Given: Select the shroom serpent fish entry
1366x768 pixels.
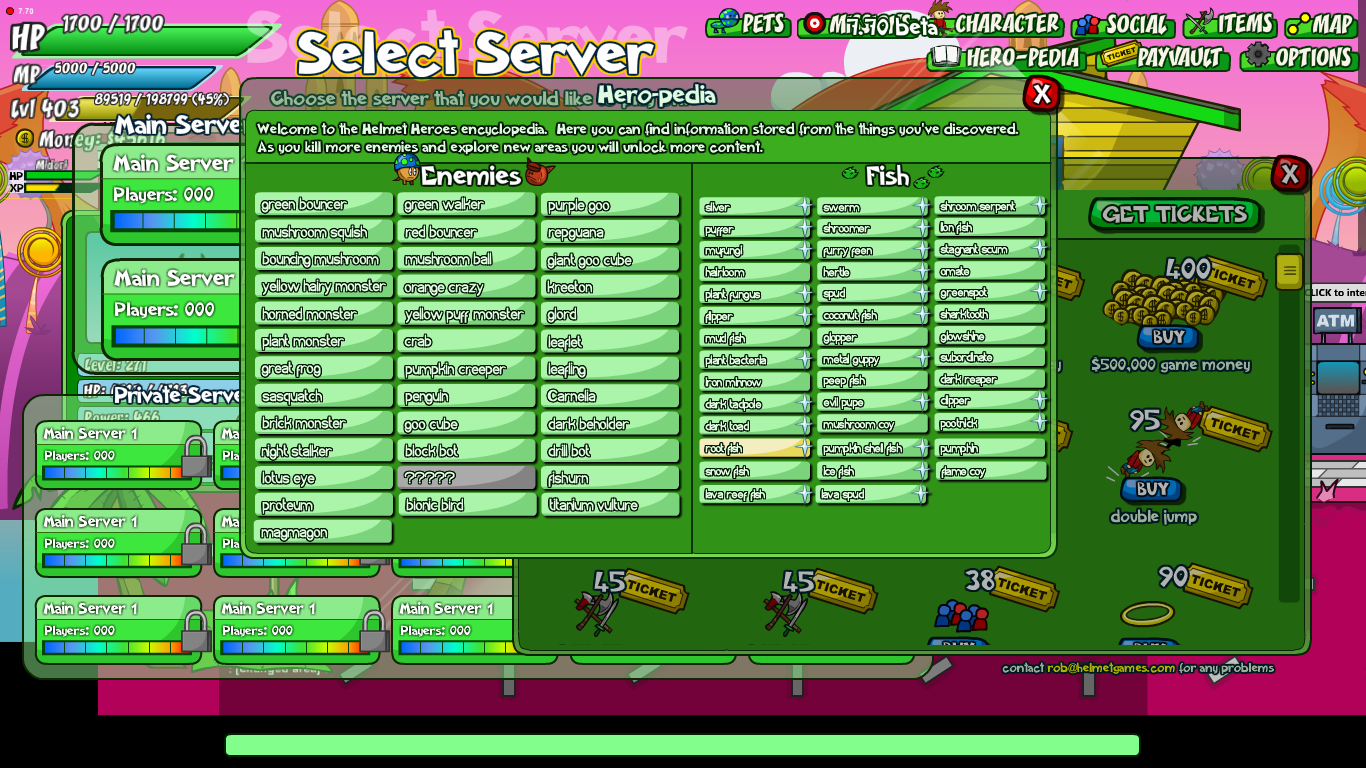Looking at the screenshot, I should coord(991,206).
